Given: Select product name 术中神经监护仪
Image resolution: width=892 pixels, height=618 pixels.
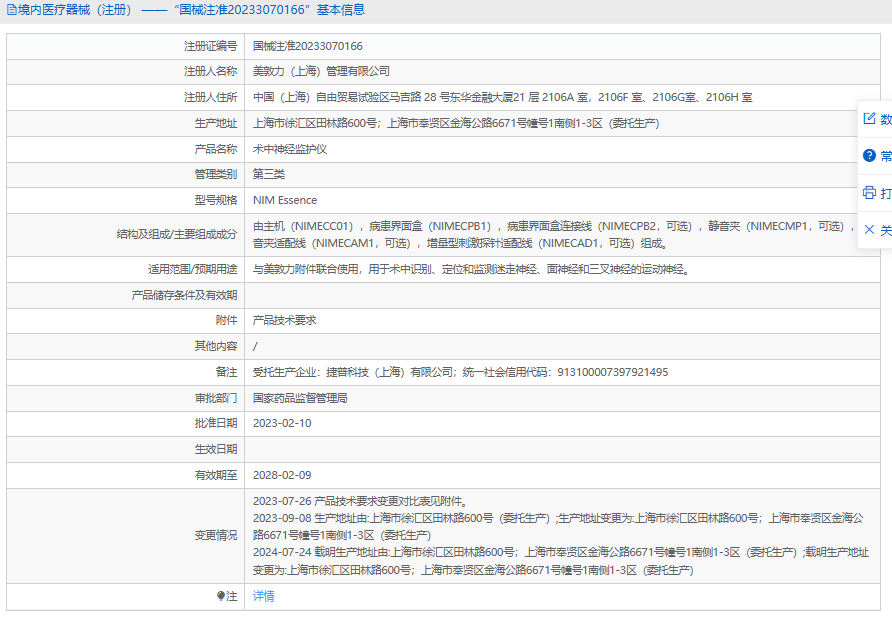Looking at the screenshot, I should click(290, 149).
